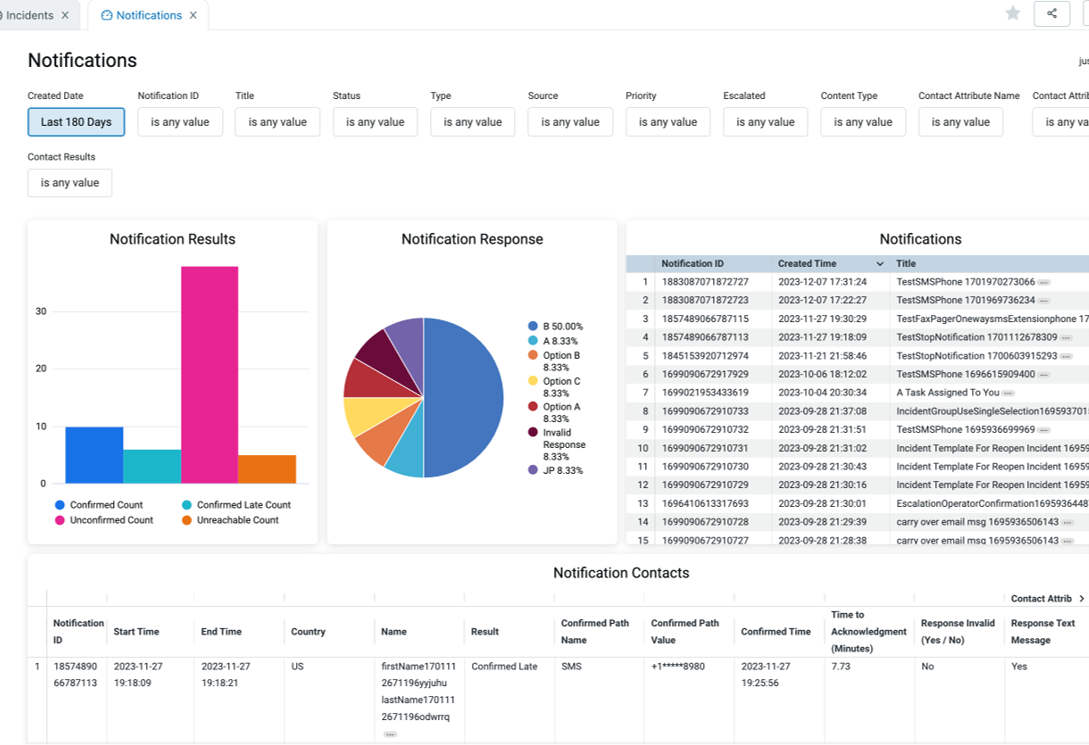Click the share icon button
The width and height of the screenshot is (1089, 745).
[1051, 13]
